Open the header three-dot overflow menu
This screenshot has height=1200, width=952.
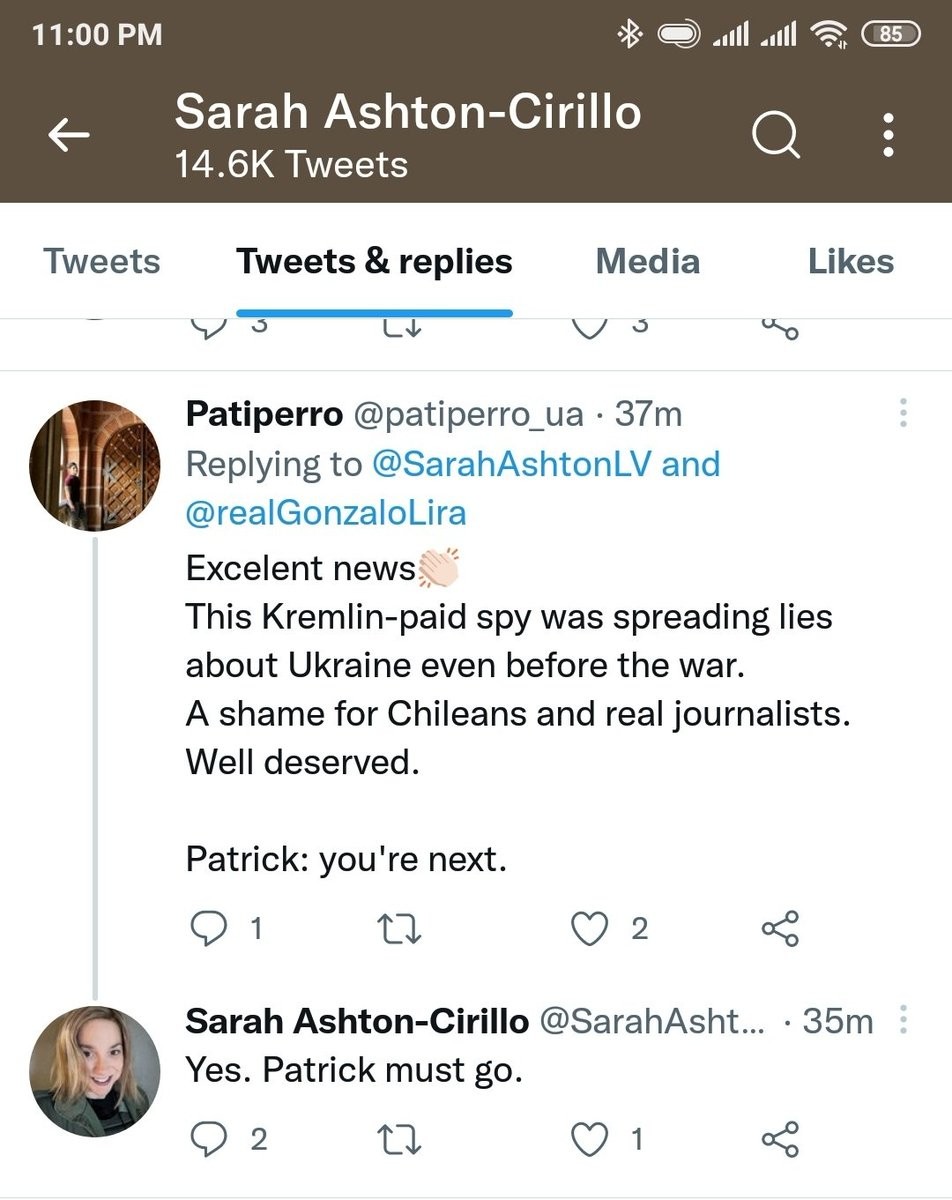coord(887,135)
